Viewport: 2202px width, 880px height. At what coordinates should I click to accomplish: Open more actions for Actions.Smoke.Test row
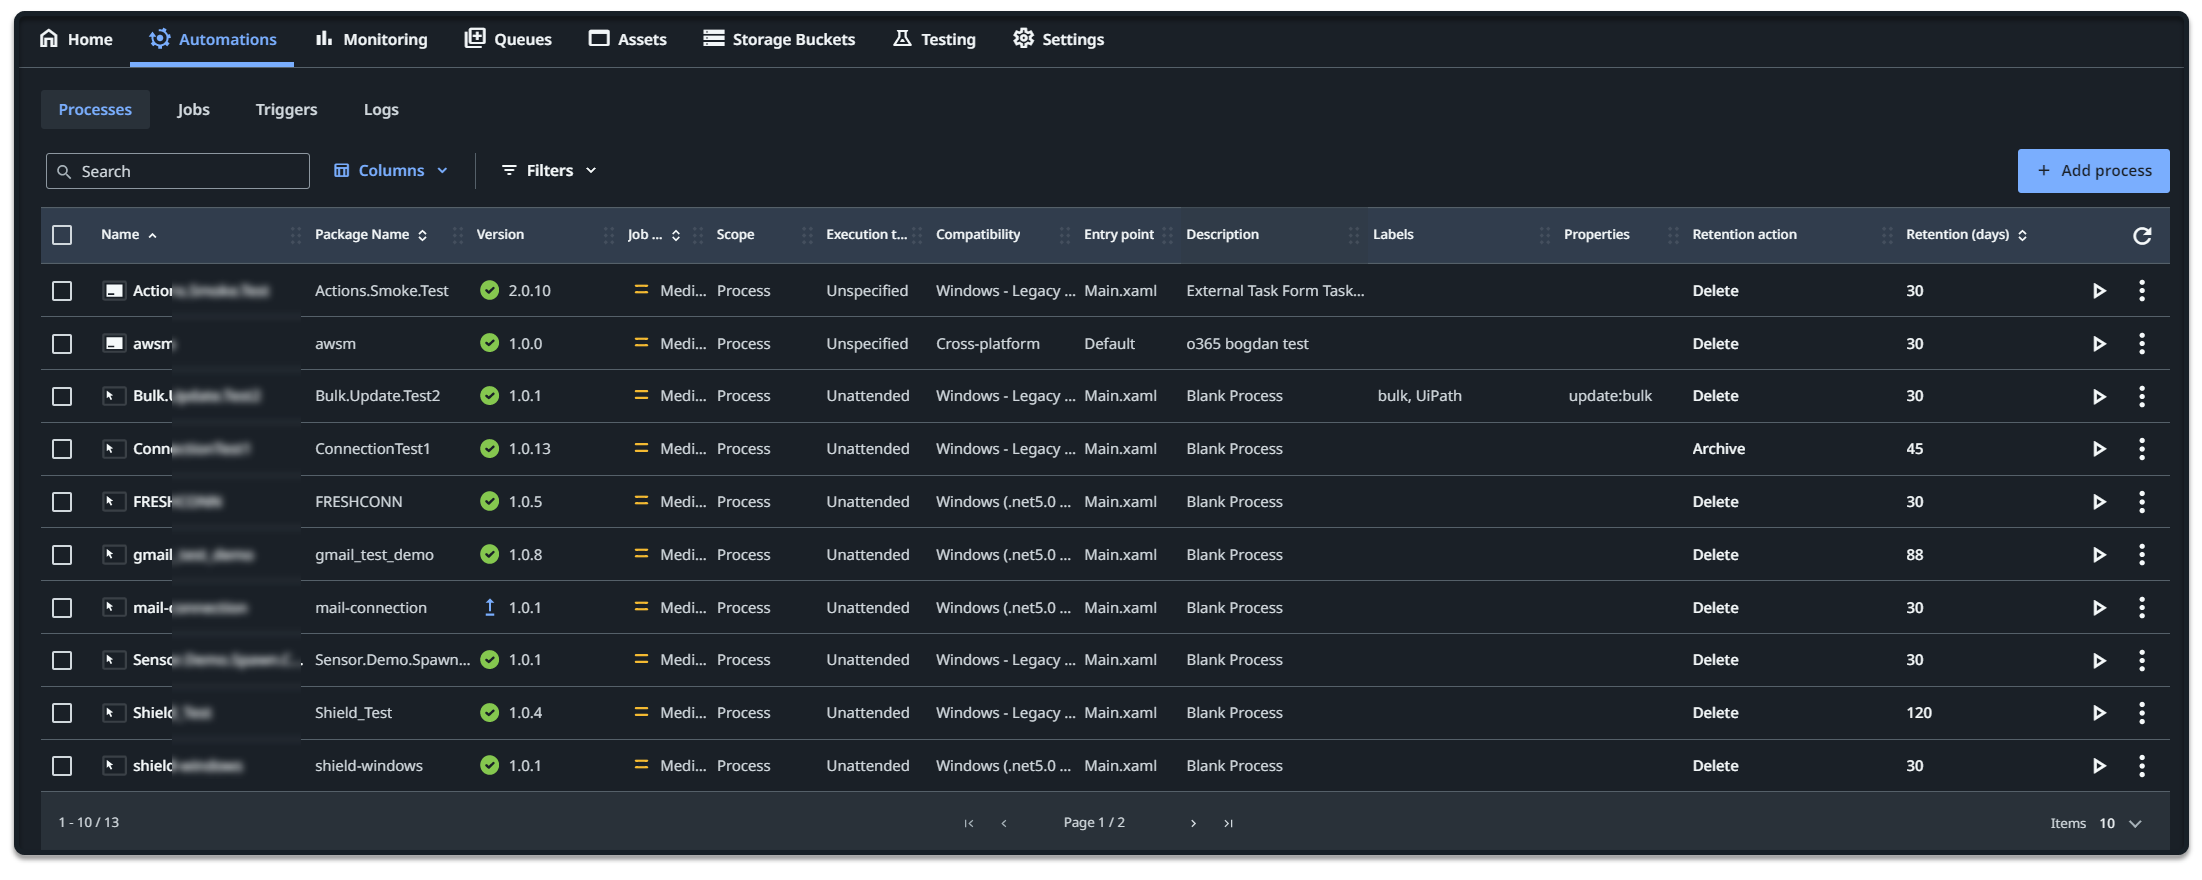pos(2142,291)
